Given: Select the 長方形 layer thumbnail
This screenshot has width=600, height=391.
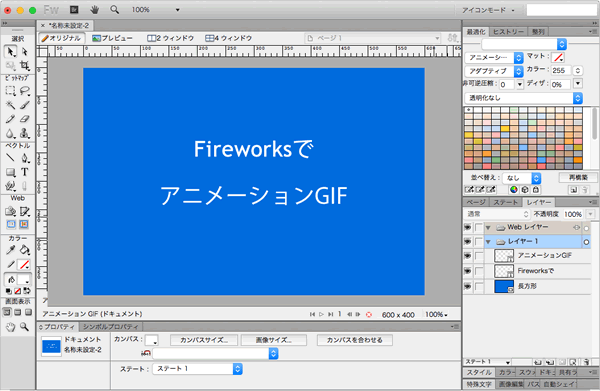Looking at the screenshot, I should [x=504, y=287].
